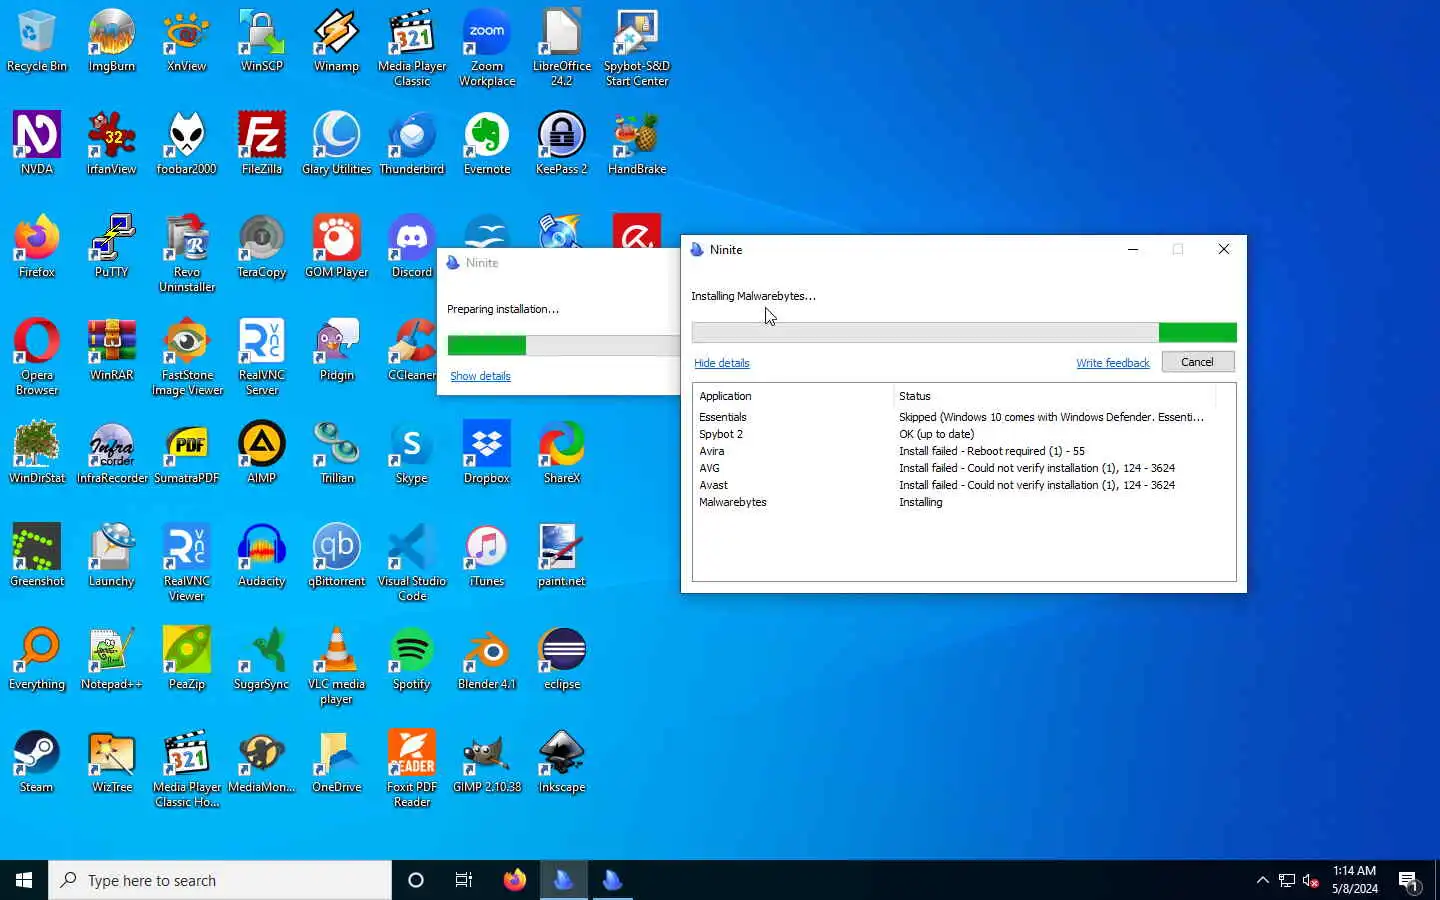
Task: Select the Spotify desktop icon
Action: pyautogui.click(x=411, y=659)
